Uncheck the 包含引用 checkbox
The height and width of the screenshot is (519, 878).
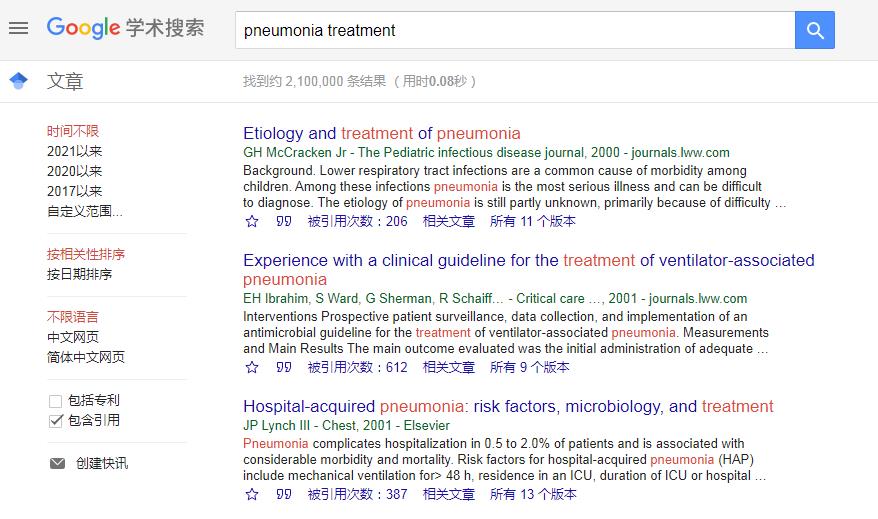click(x=56, y=421)
